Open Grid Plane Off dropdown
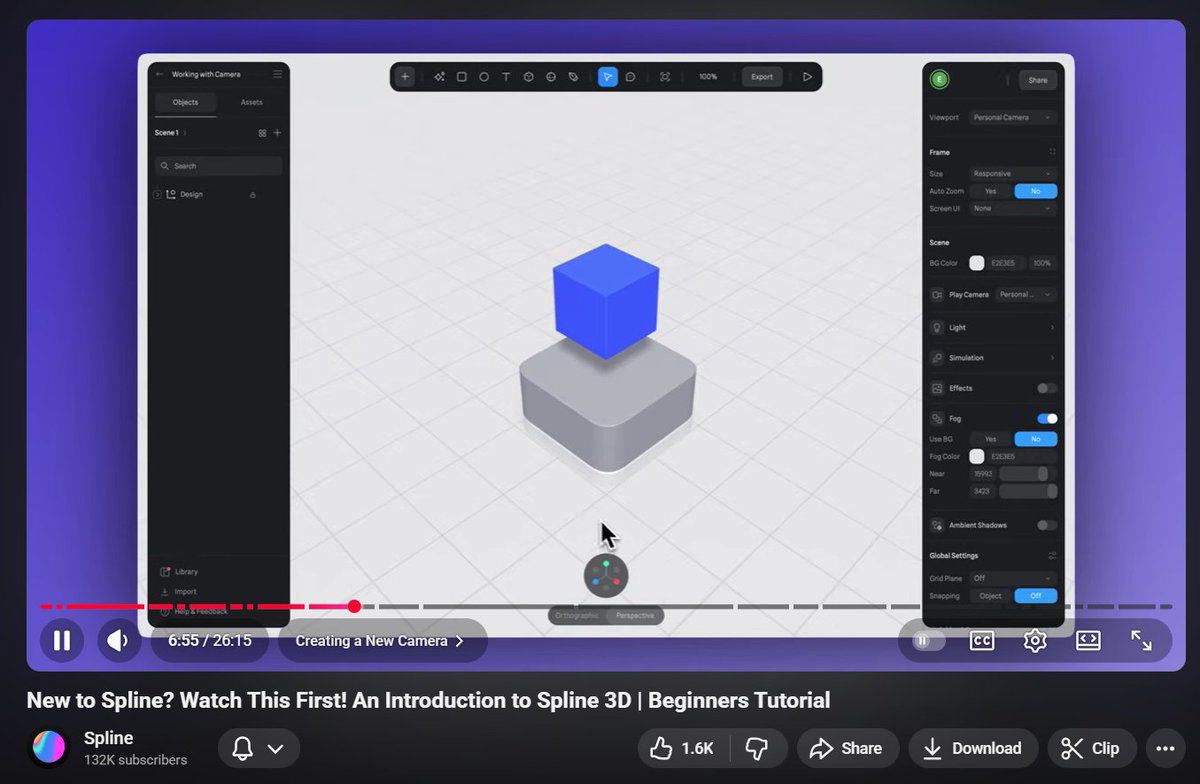The image size is (1200, 784). [1013, 578]
